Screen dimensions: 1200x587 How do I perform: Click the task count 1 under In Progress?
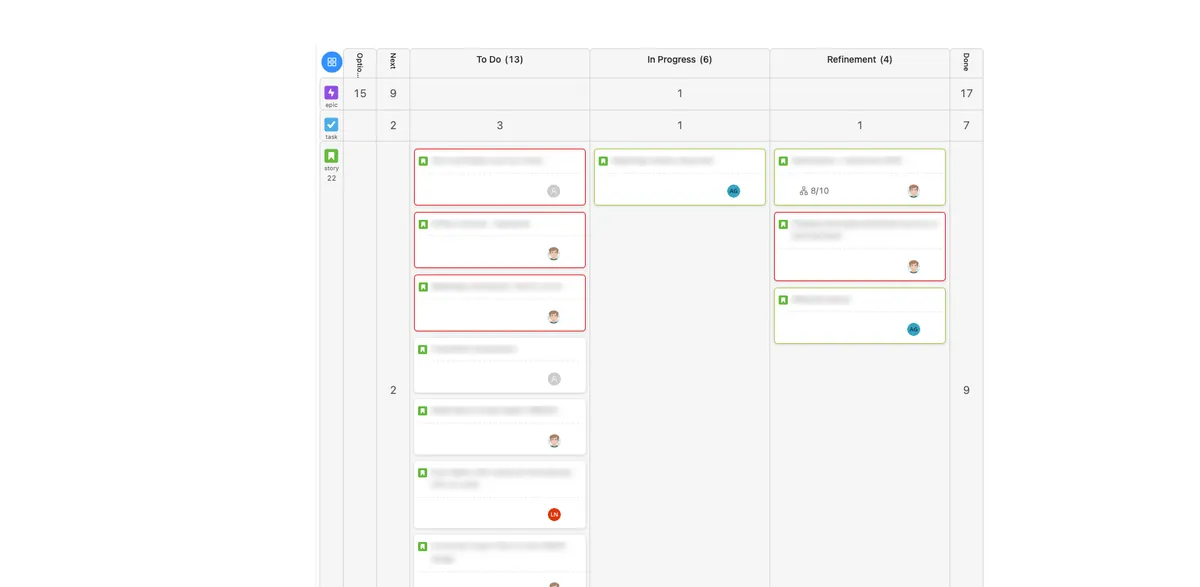point(680,126)
